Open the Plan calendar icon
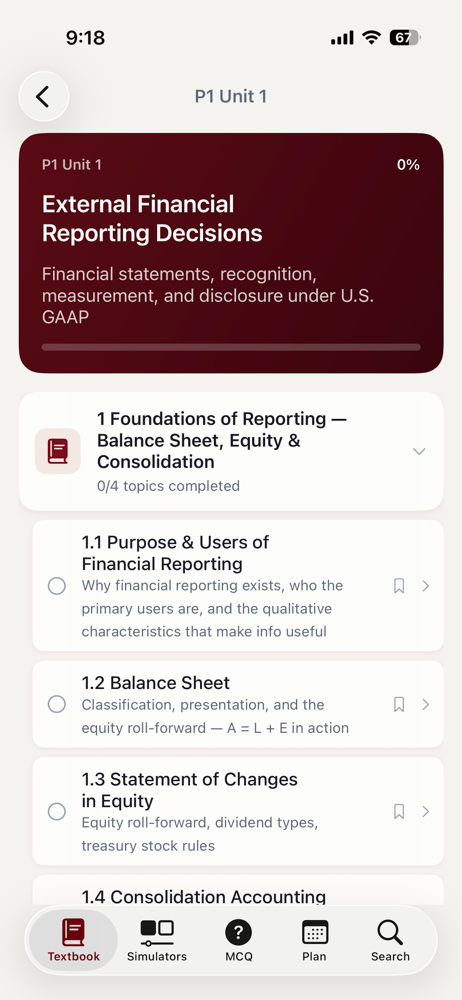Screen dimensions: 462x1000 [315, 933]
